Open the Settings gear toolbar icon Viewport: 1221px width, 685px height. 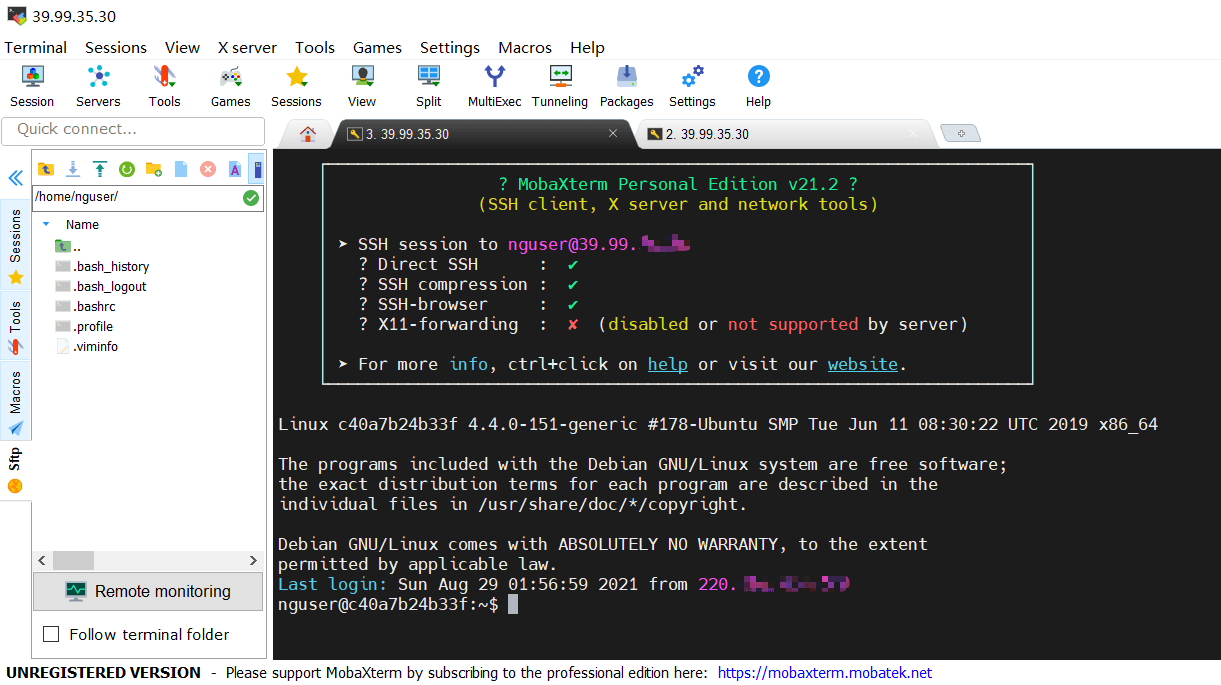(x=692, y=86)
